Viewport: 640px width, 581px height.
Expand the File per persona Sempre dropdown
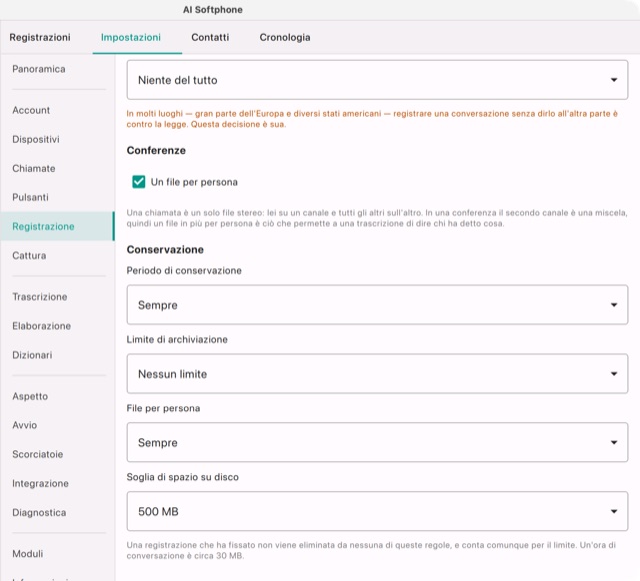pyautogui.click(x=377, y=442)
